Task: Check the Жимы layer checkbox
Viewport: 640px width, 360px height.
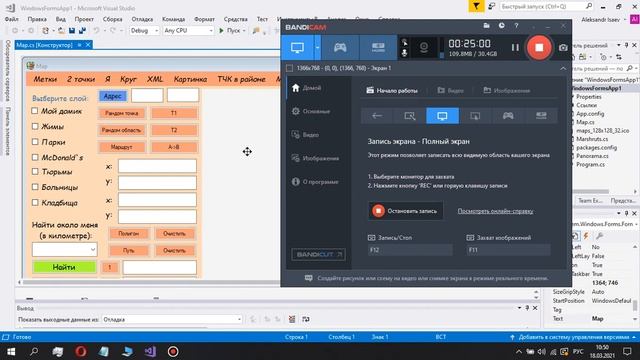Action: coord(35,127)
